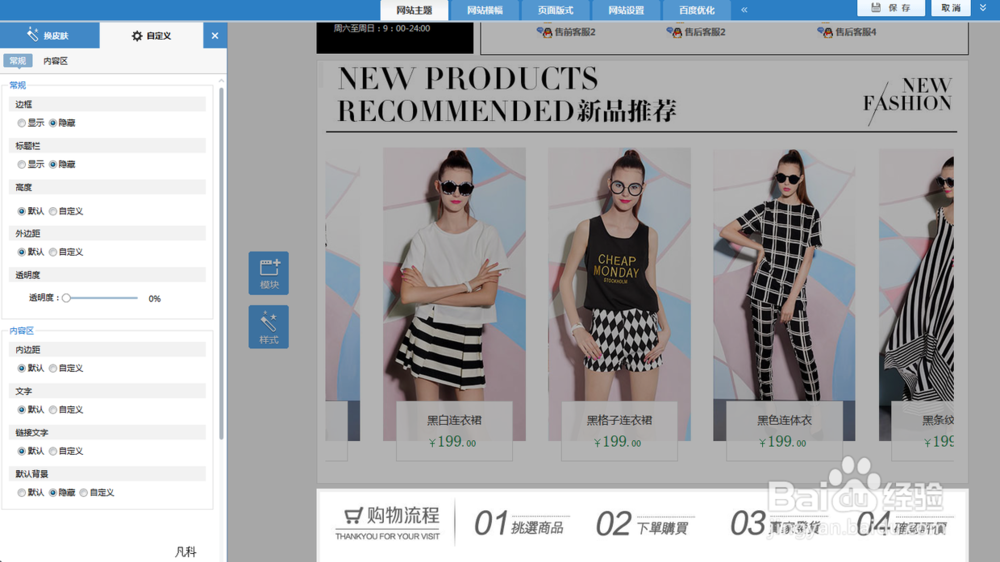Click the 黑色连体衣 product name
1000x562 pixels.
(784, 420)
